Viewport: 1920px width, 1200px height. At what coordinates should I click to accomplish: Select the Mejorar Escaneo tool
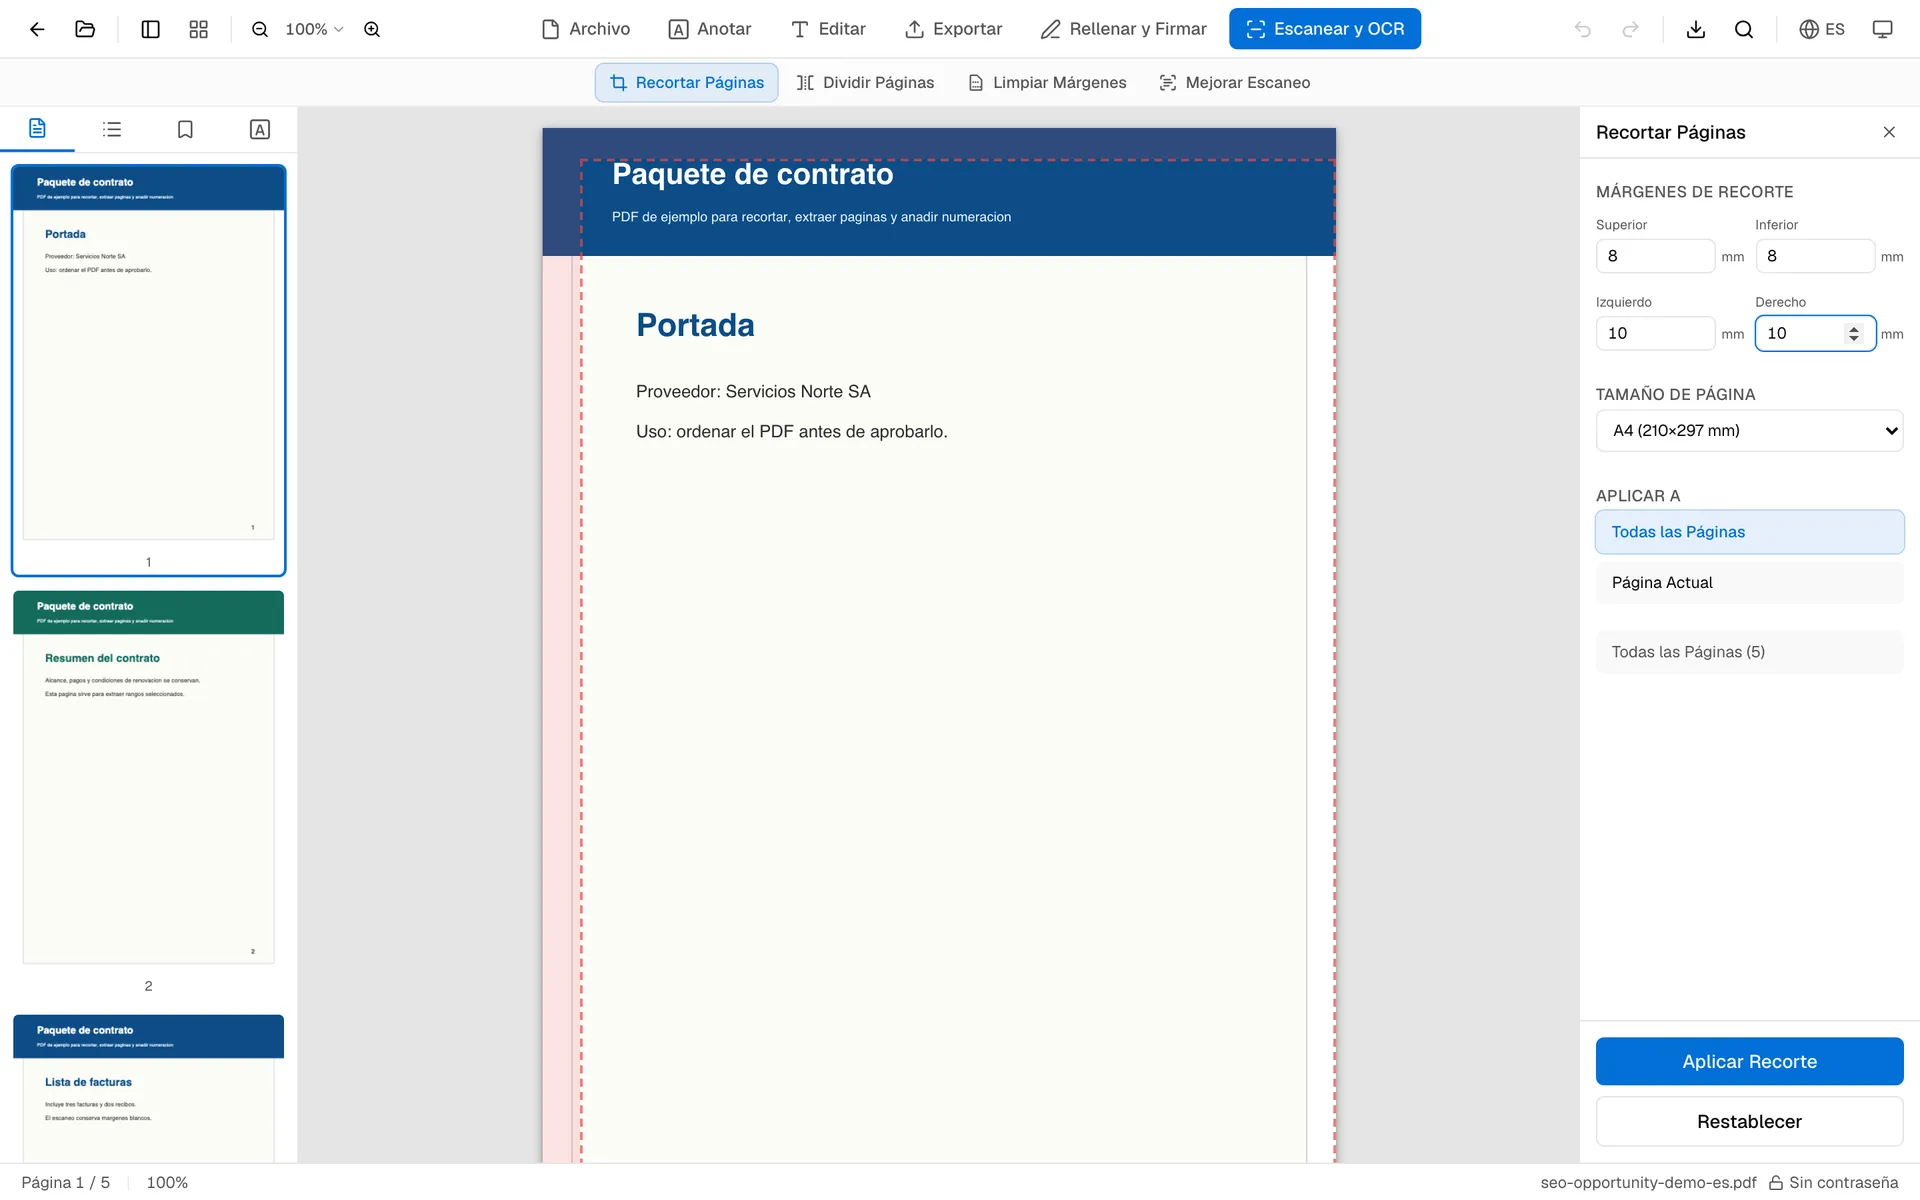1235,83
